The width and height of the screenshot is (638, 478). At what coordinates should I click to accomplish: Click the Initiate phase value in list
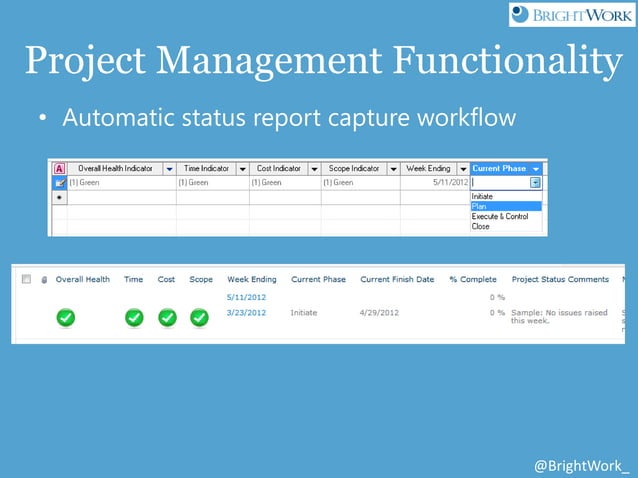coord(304,313)
